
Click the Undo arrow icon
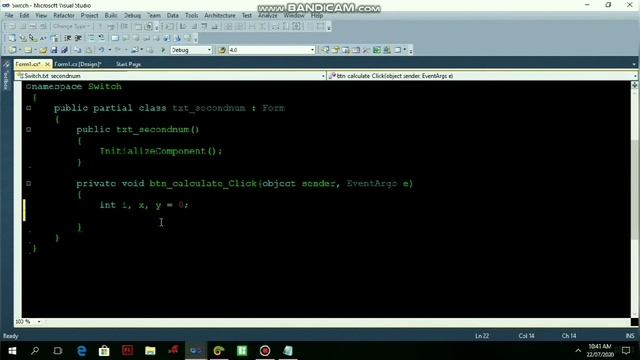coord(101,50)
